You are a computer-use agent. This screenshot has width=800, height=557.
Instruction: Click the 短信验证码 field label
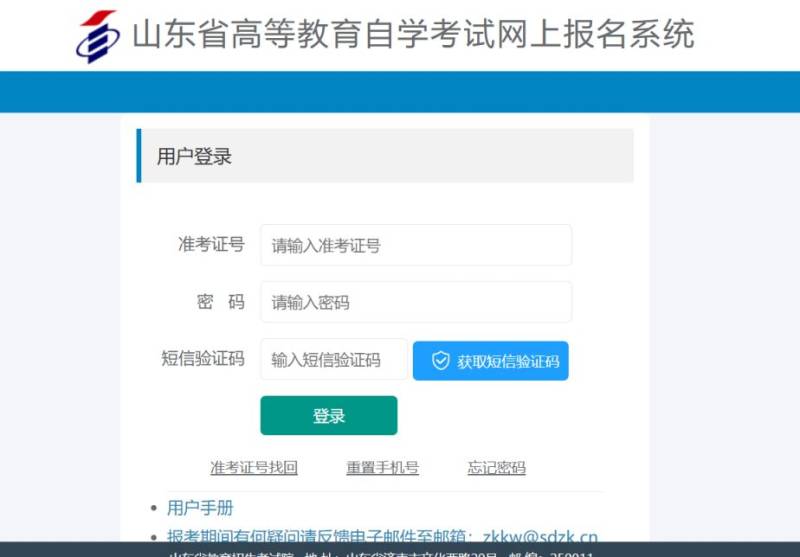pos(203,360)
